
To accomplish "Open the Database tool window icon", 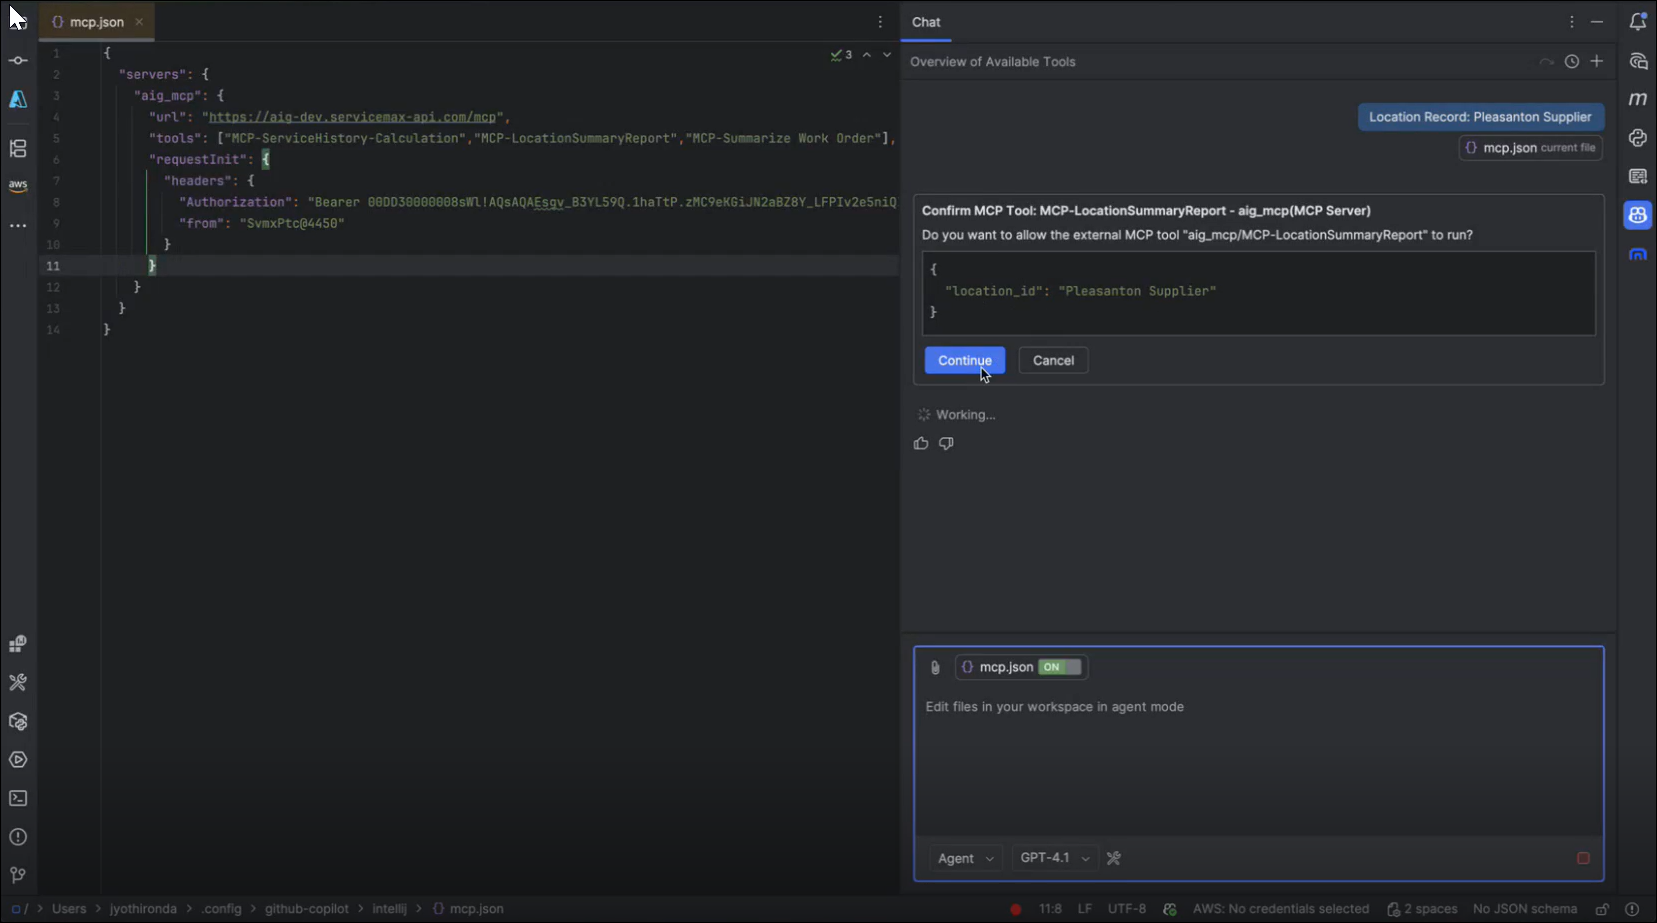I will click(1638, 176).
